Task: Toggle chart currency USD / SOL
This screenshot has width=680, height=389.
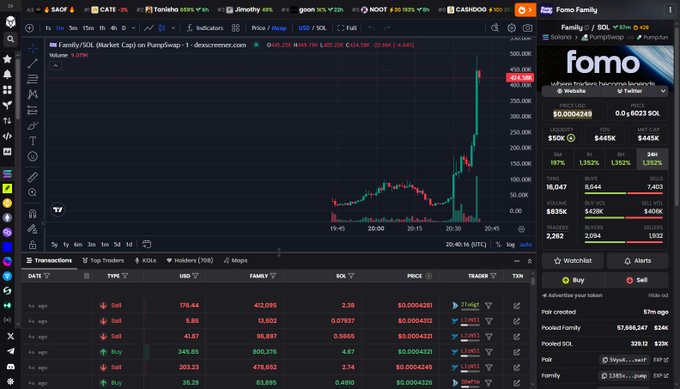Action: click(312, 28)
